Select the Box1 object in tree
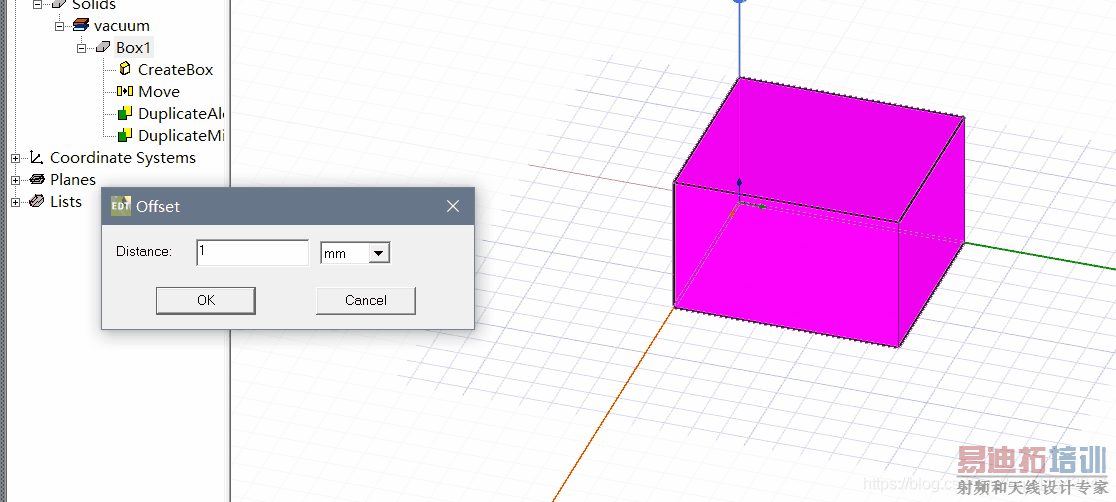The width and height of the screenshot is (1116, 502). (x=134, y=48)
